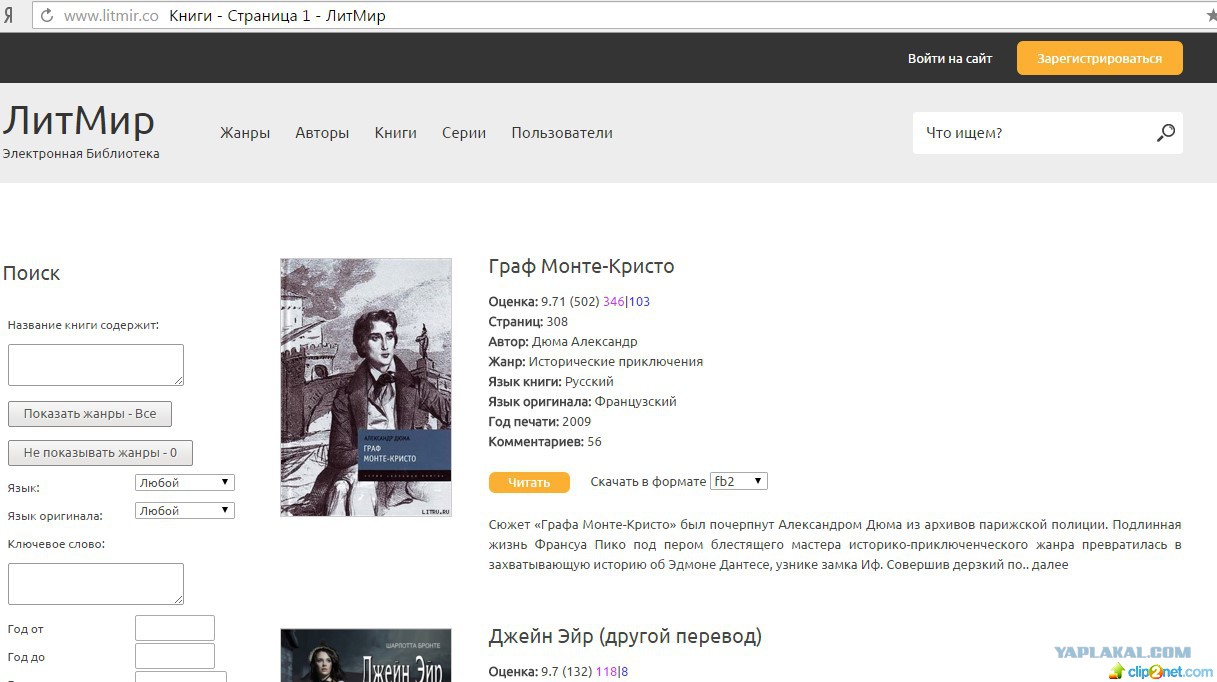Open the Пользователи menu item
The height and width of the screenshot is (682, 1217).
click(x=561, y=133)
